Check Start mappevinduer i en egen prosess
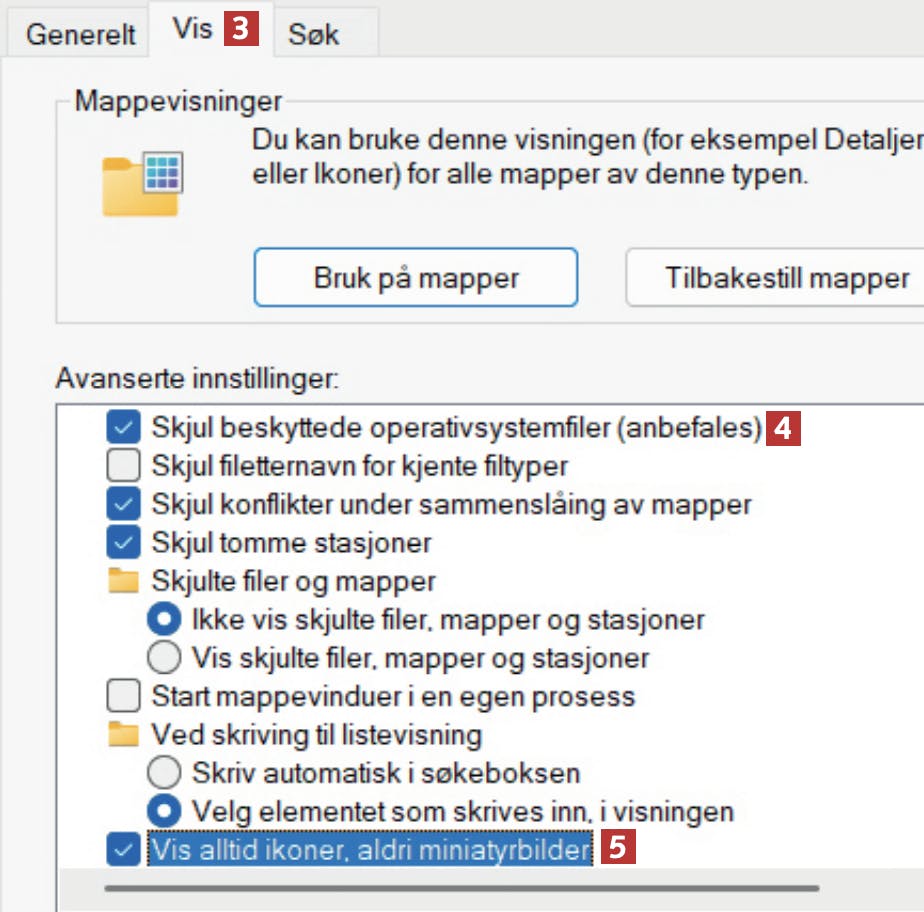The image size is (924, 912). (123, 696)
